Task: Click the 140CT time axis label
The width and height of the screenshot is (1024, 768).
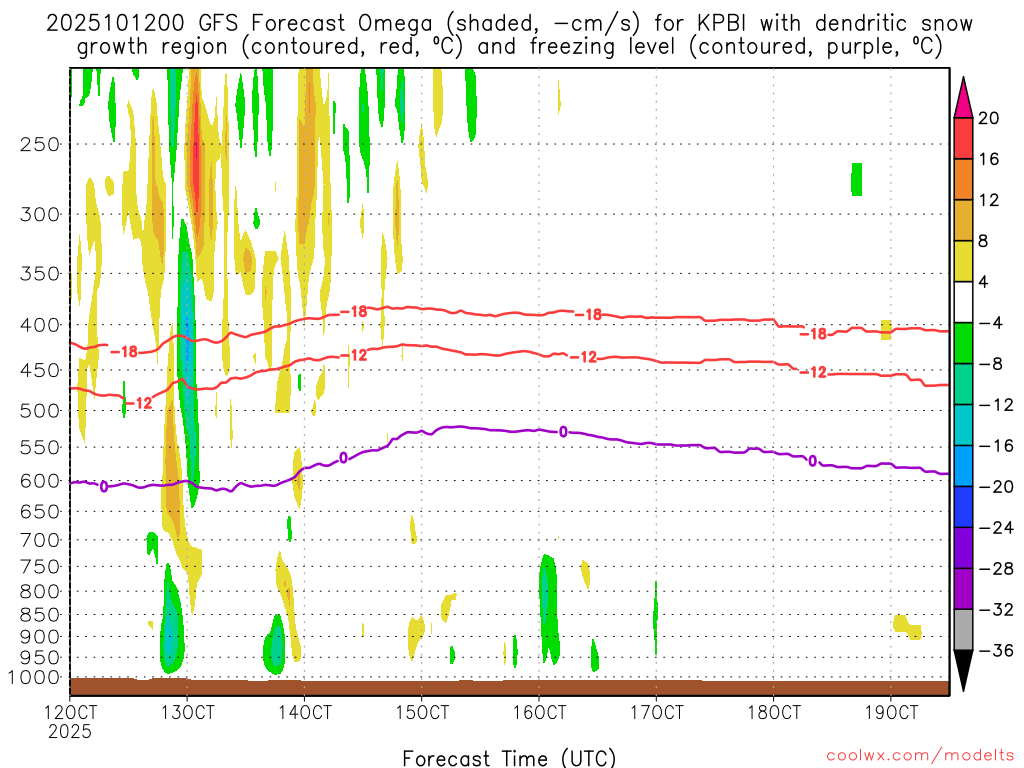Action: pos(304,712)
